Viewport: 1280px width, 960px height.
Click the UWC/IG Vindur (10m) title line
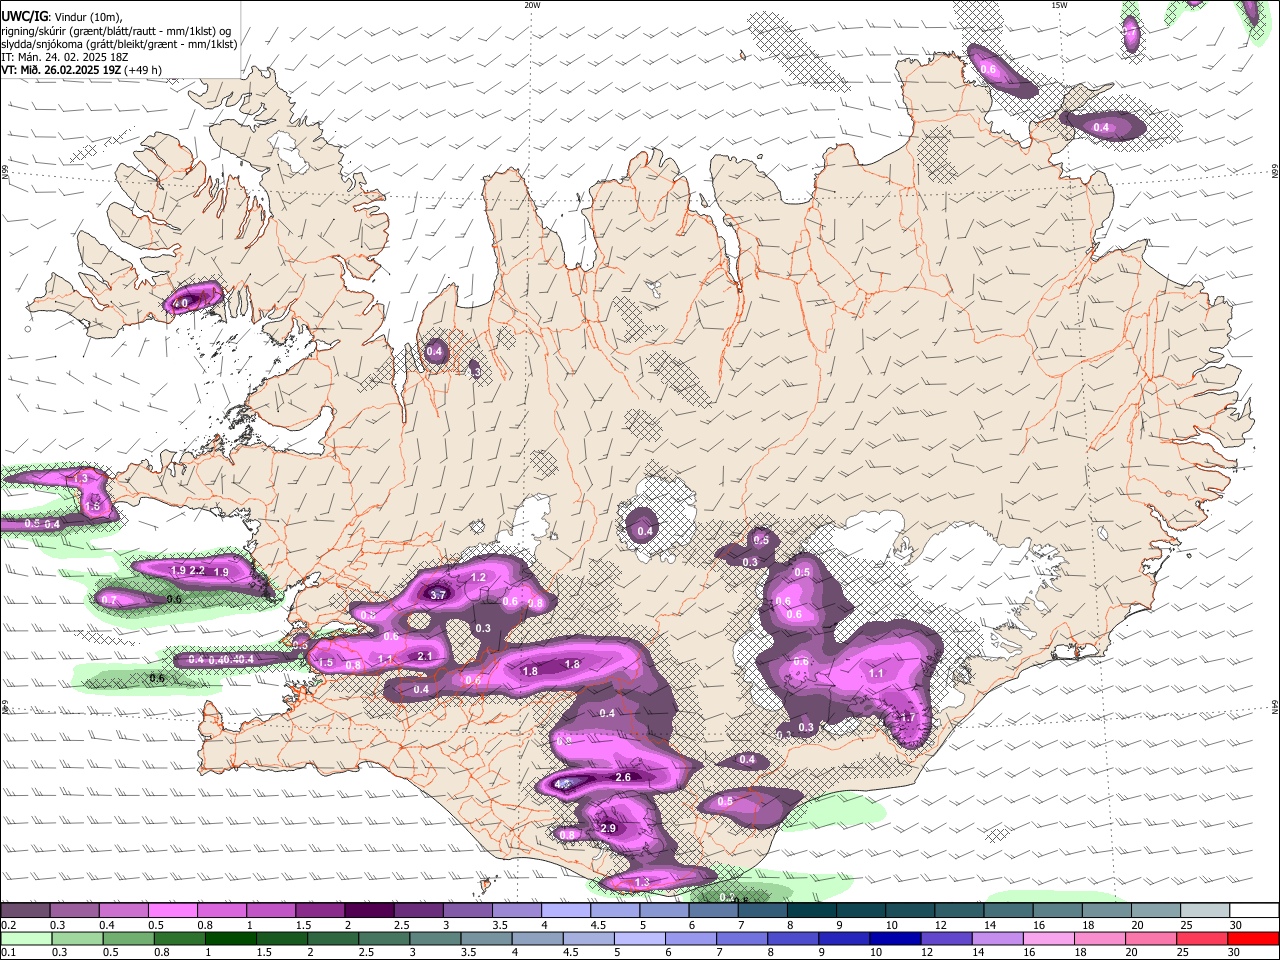(x=62, y=17)
